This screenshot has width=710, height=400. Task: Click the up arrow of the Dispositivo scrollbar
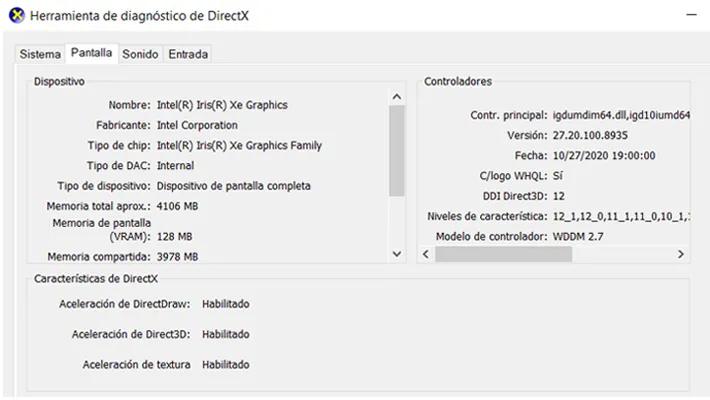point(397,97)
